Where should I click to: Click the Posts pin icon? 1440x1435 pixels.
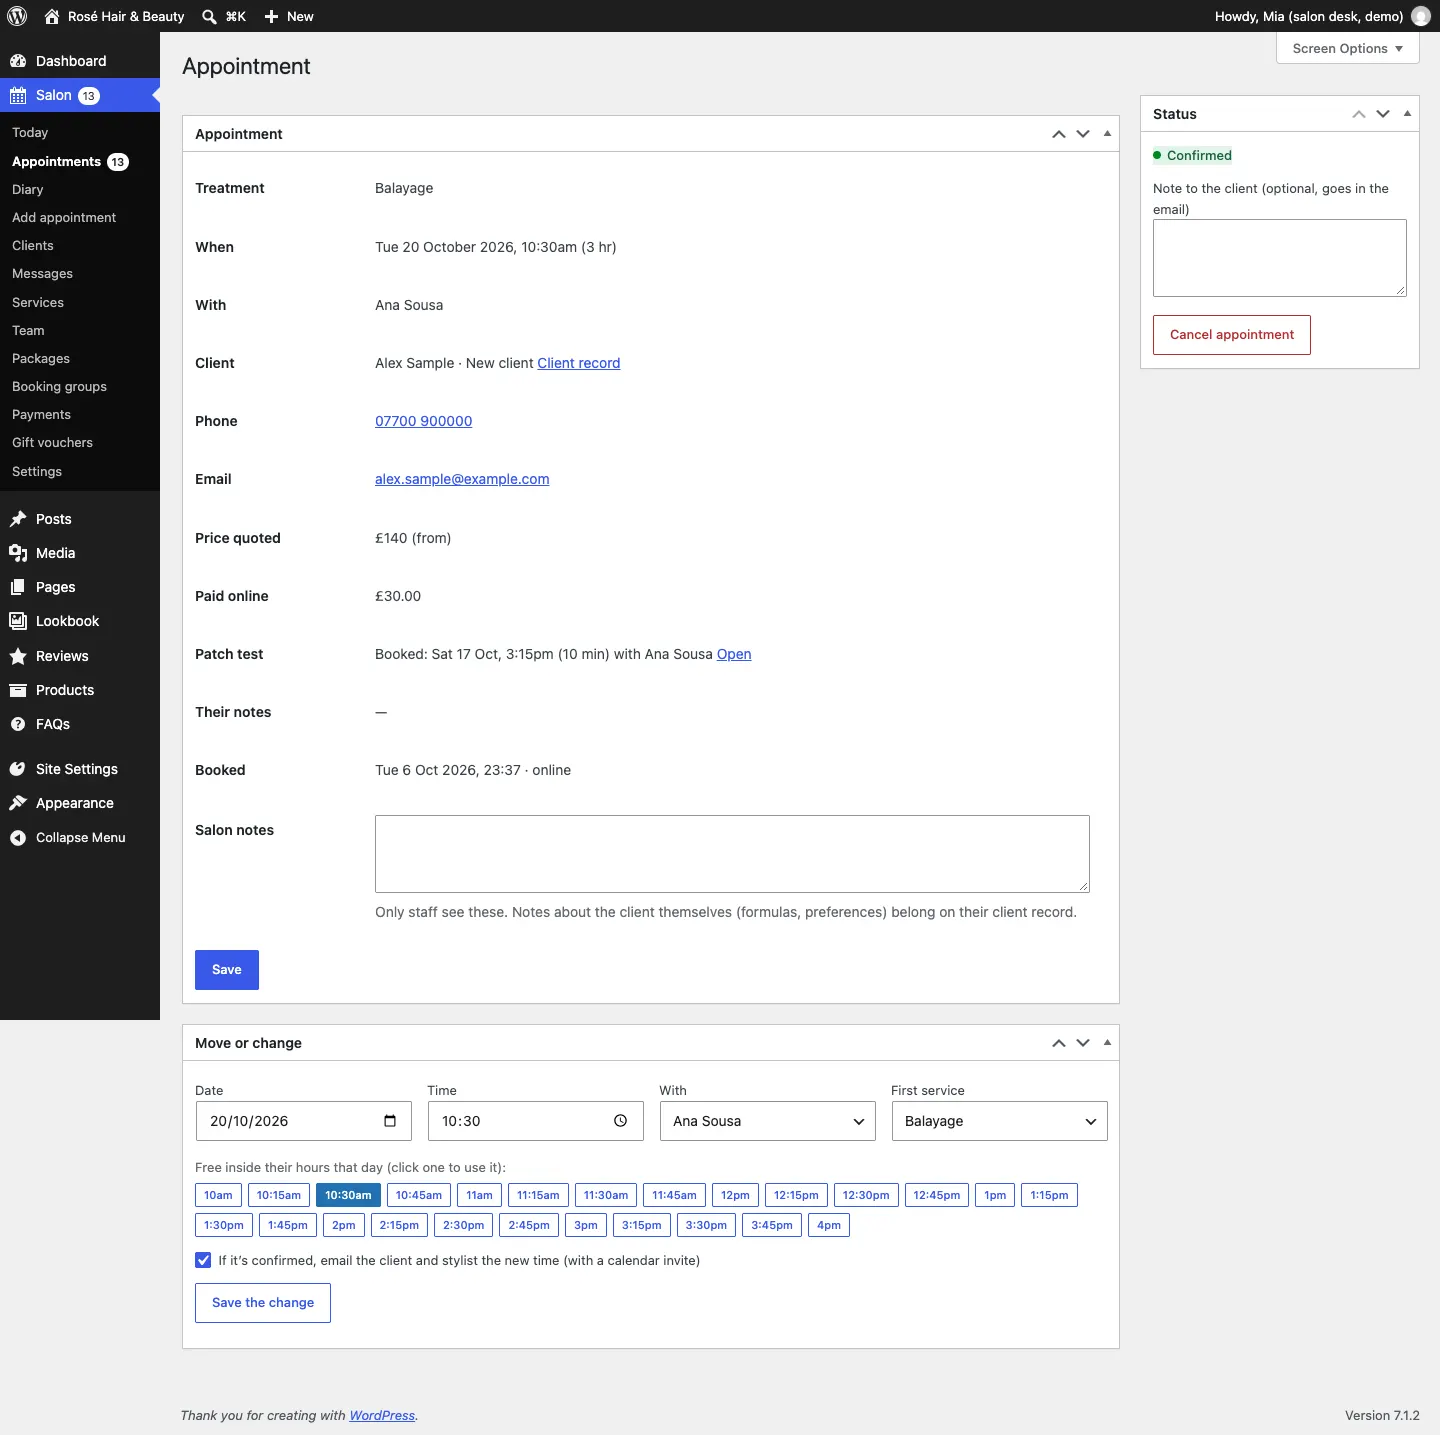(x=18, y=519)
